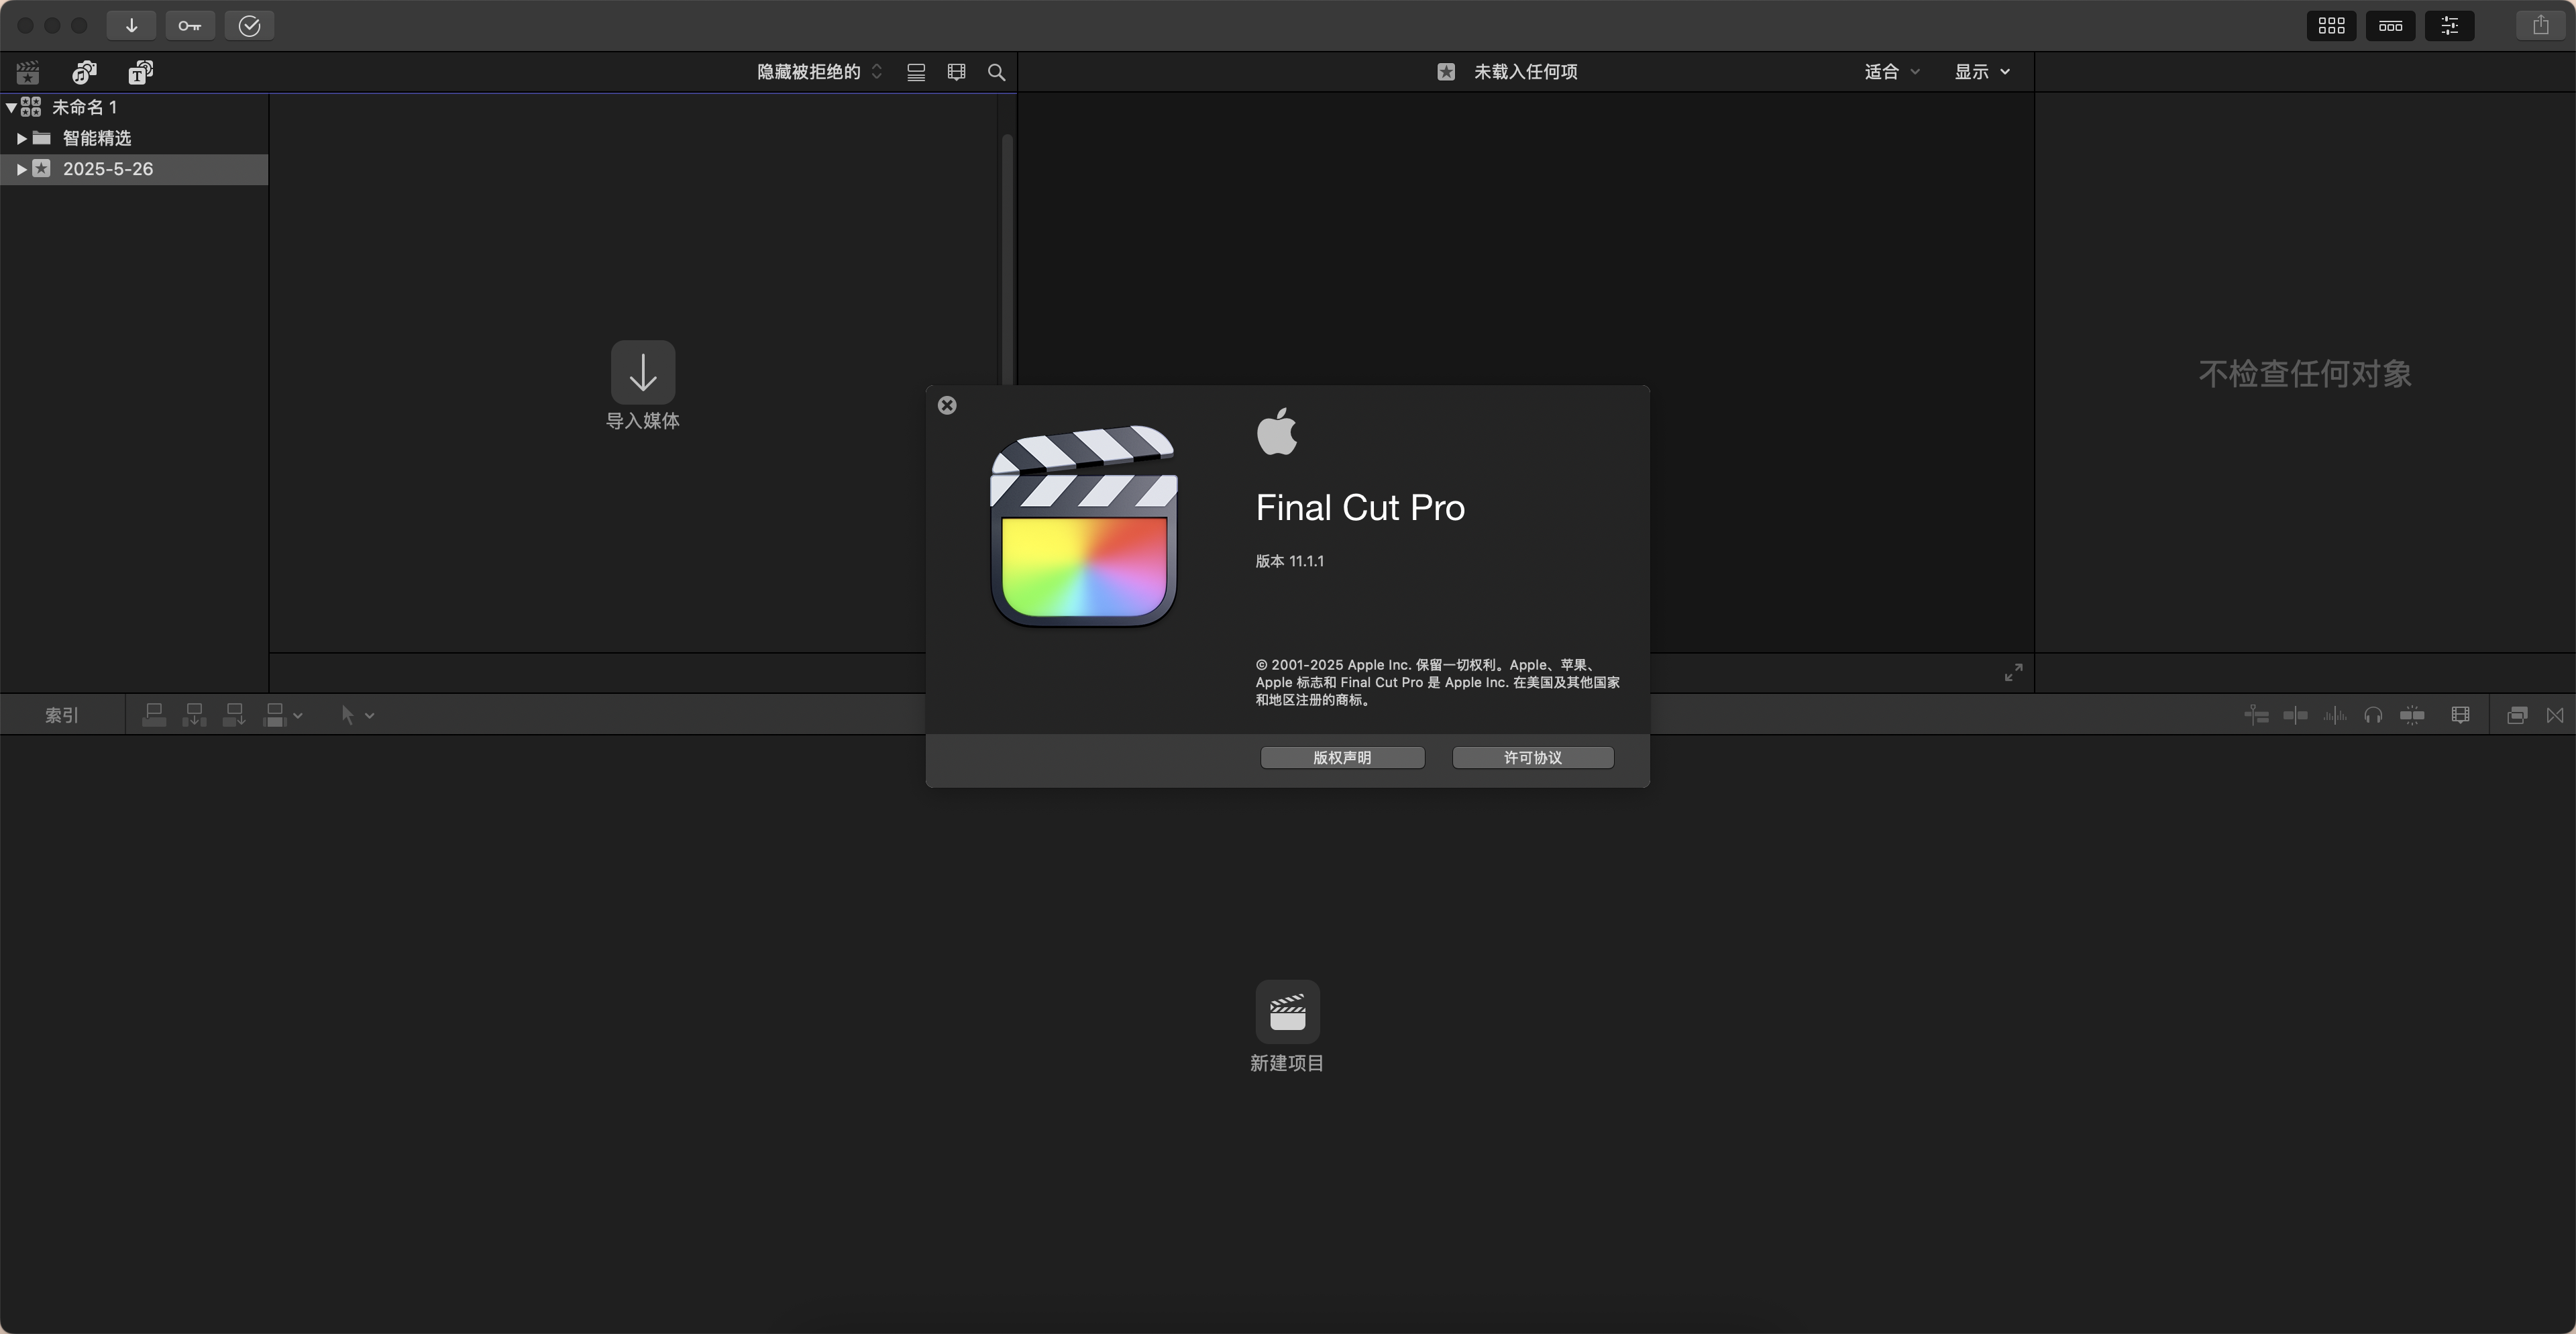Toggle timeline skimming icon
Image resolution: width=2576 pixels, height=1334 pixels.
[x=2257, y=715]
